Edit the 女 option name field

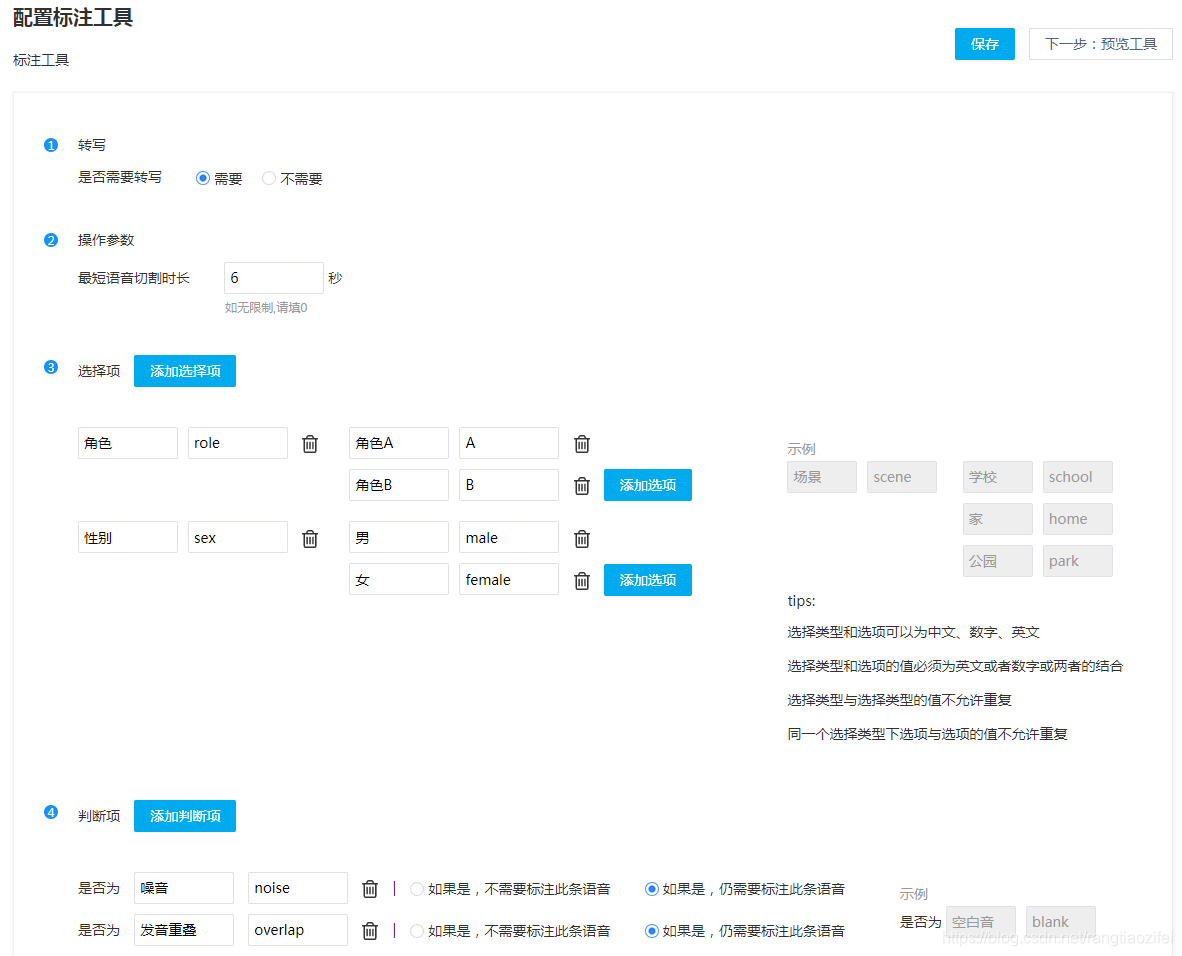[x=399, y=580]
